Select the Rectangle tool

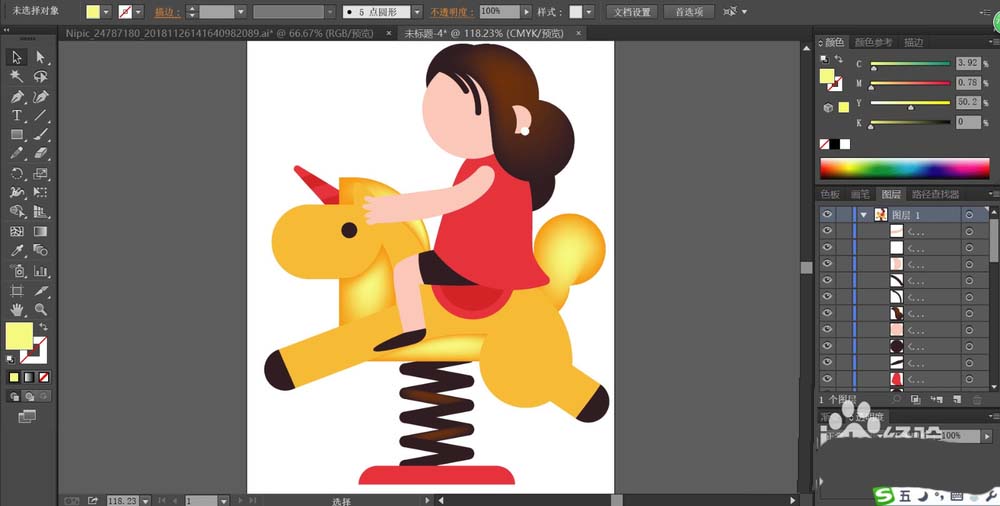tap(17, 135)
